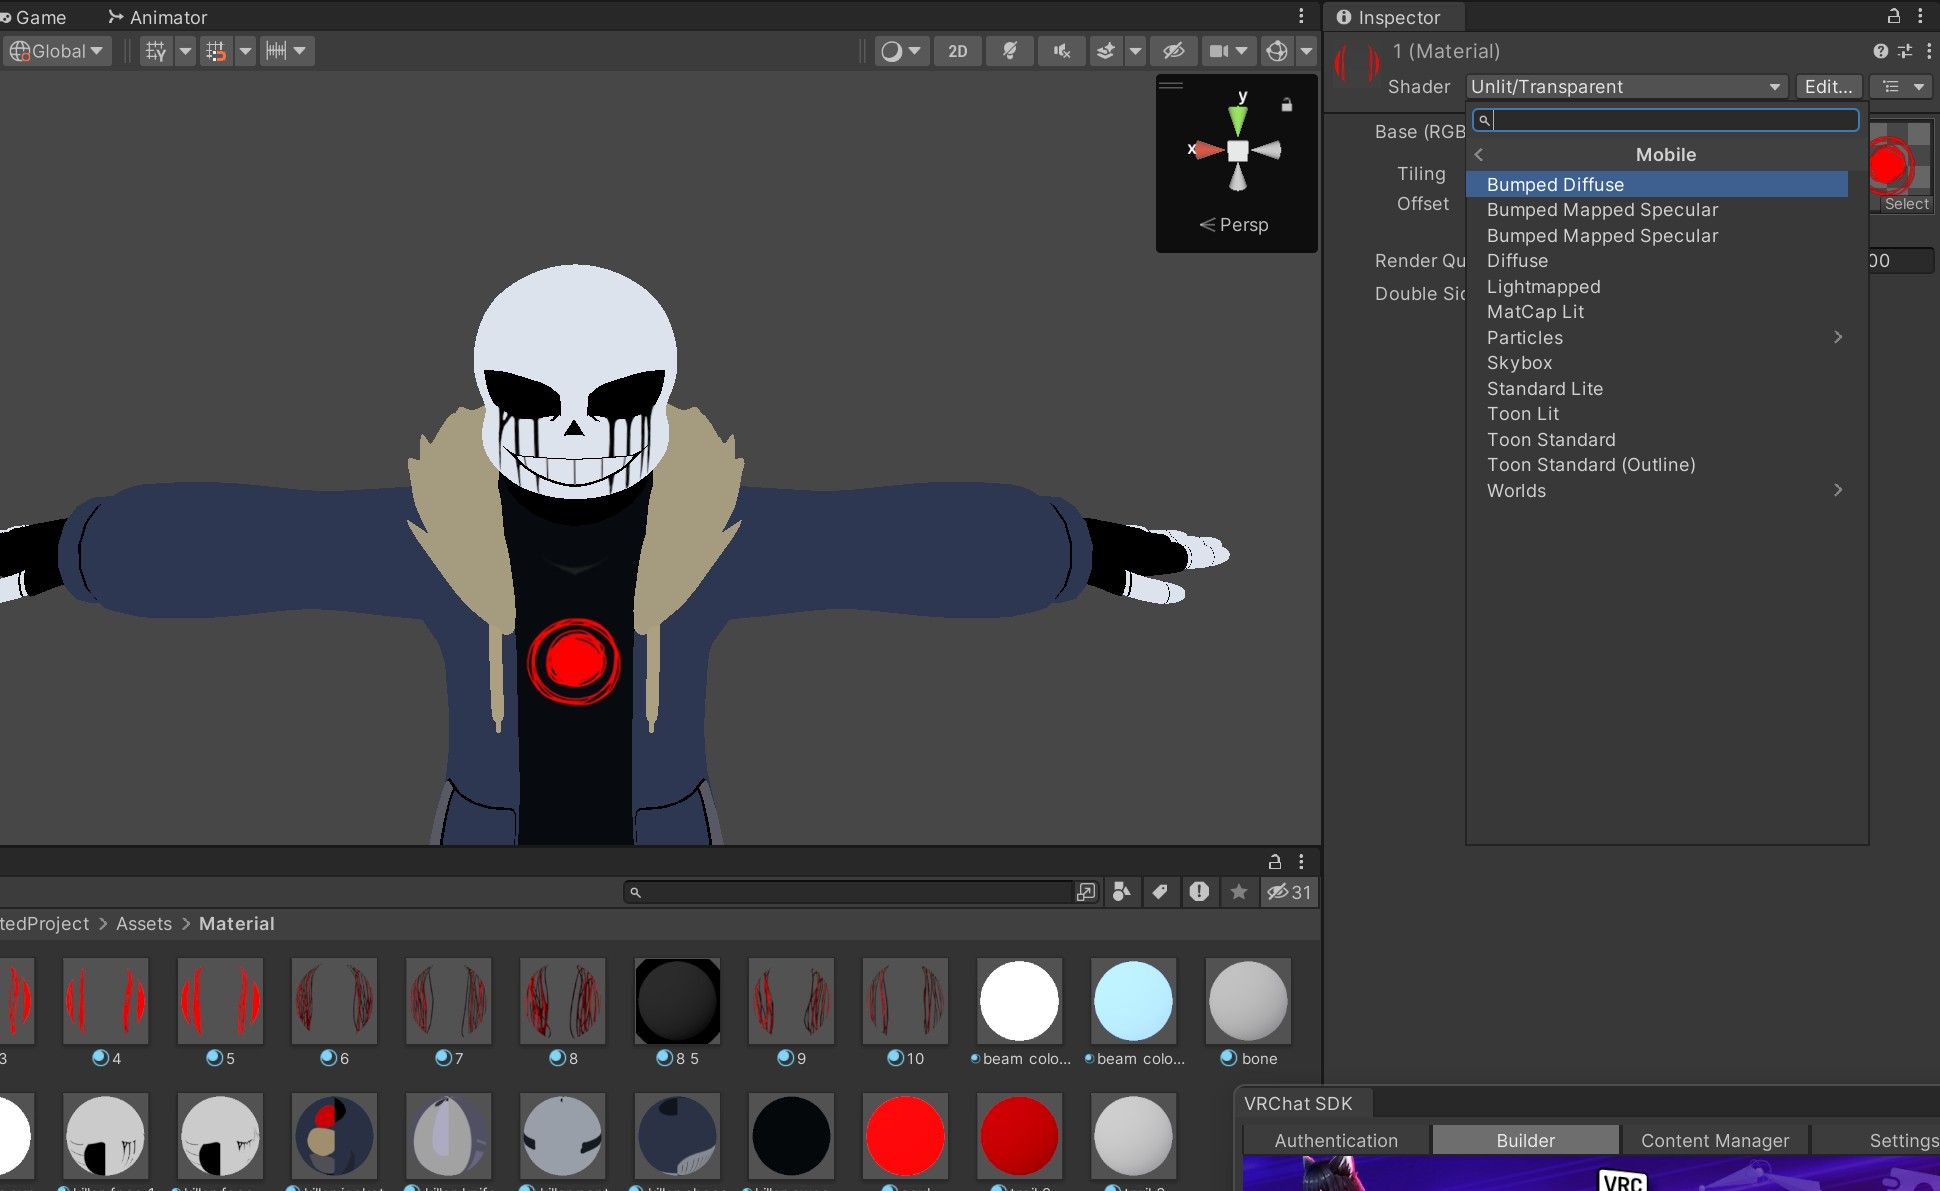
Task: Open the Builder tab in VRChat SDK
Action: click(x=1525, y=1141)
